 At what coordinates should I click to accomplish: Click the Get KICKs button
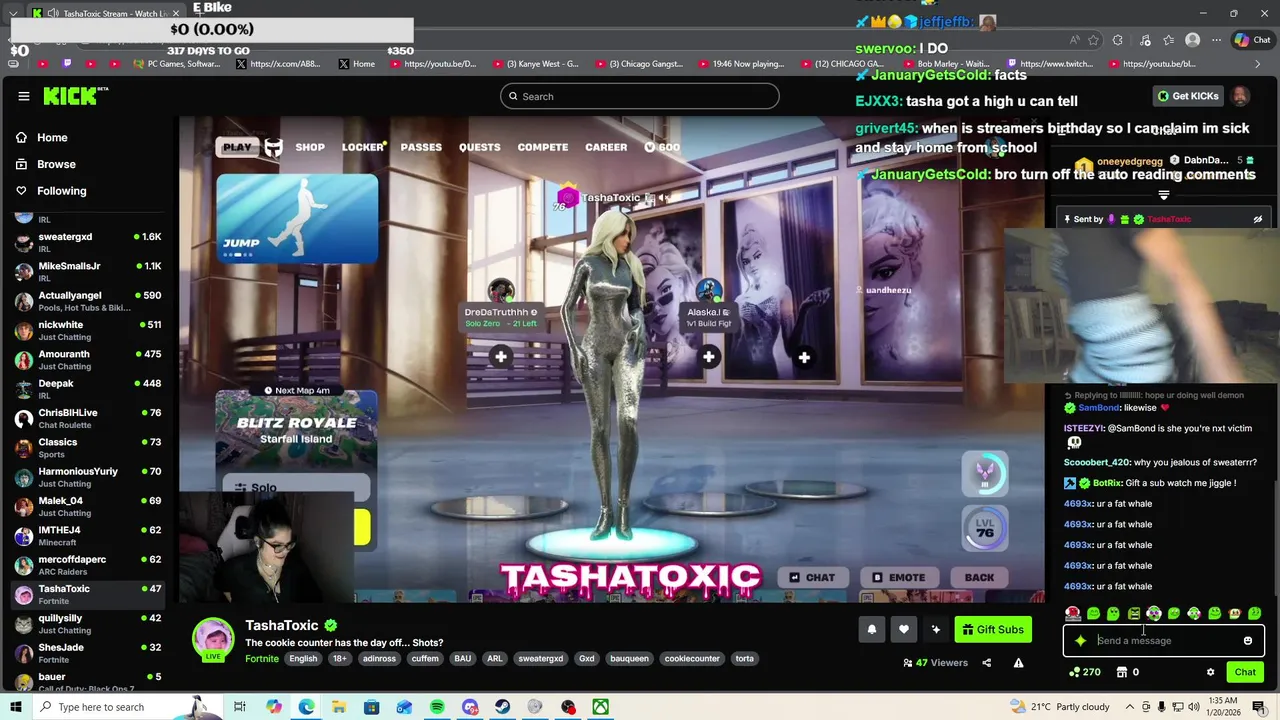click(1187, 96)
